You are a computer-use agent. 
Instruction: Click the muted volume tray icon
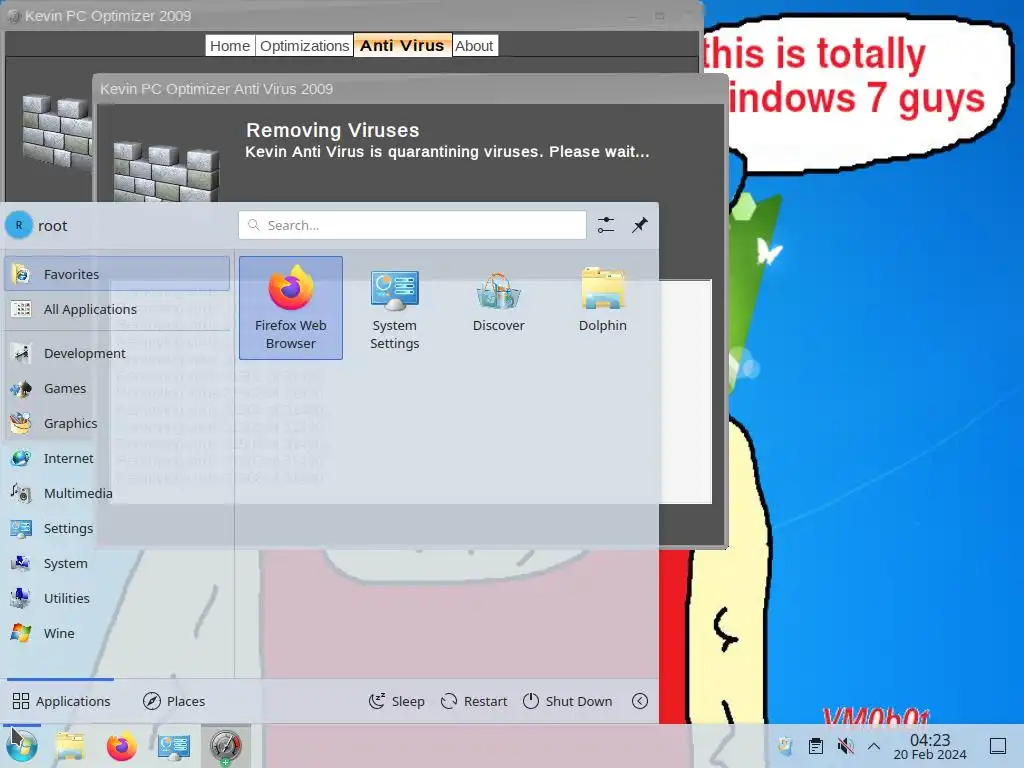coord(845,746)
